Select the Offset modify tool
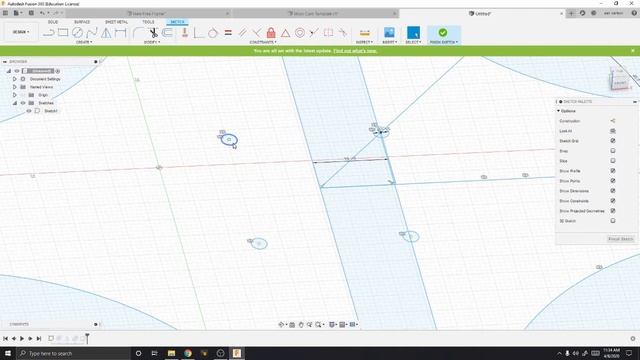The width and height of the screenshot is (640, 360). [x=167, y=33]
